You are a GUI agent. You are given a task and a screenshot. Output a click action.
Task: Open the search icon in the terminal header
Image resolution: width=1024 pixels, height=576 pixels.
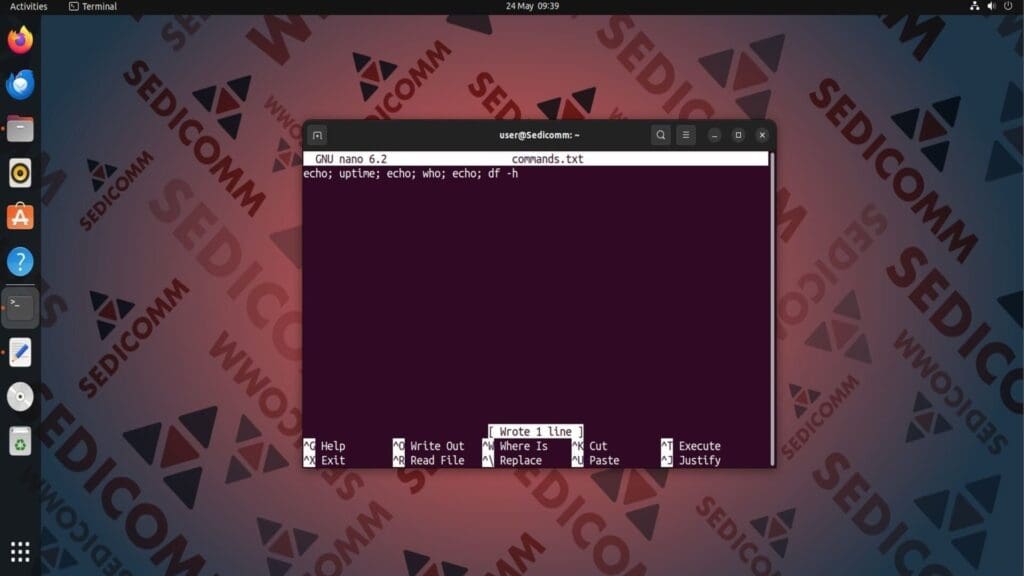tap(660, 134)
